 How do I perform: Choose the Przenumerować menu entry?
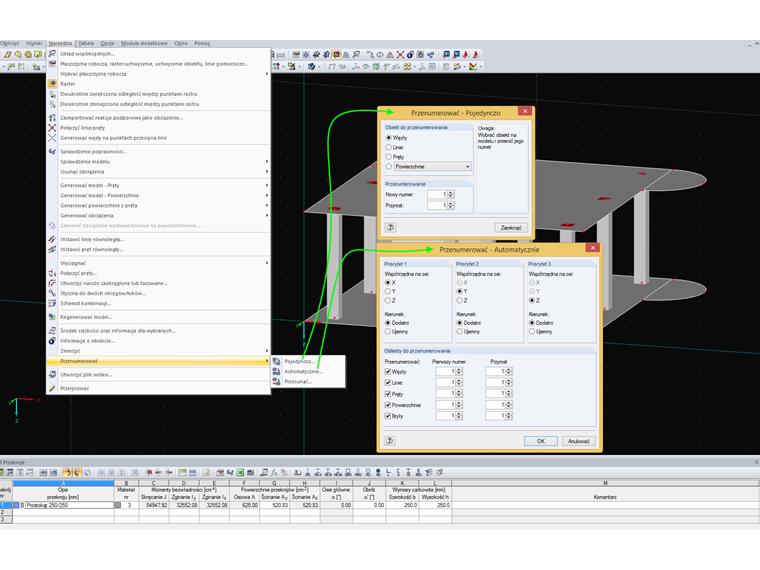coord(158,361)
